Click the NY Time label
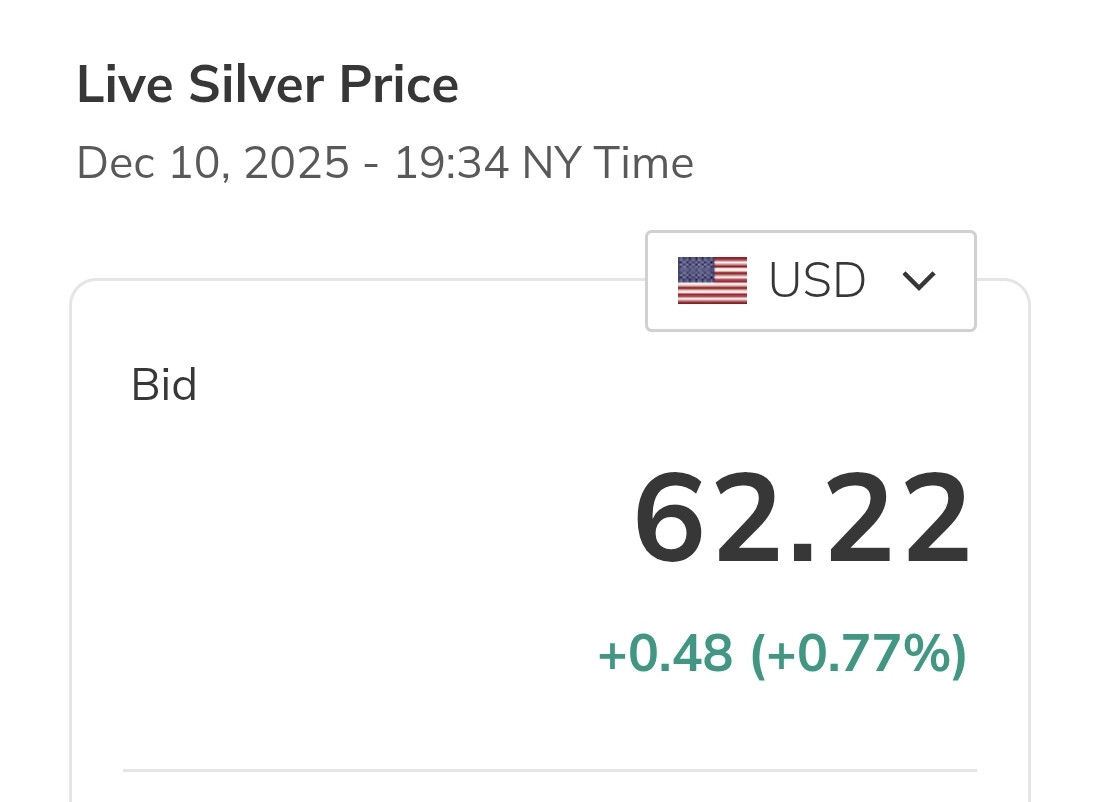This screenshot has height=802, width=1100. point(608,163)
